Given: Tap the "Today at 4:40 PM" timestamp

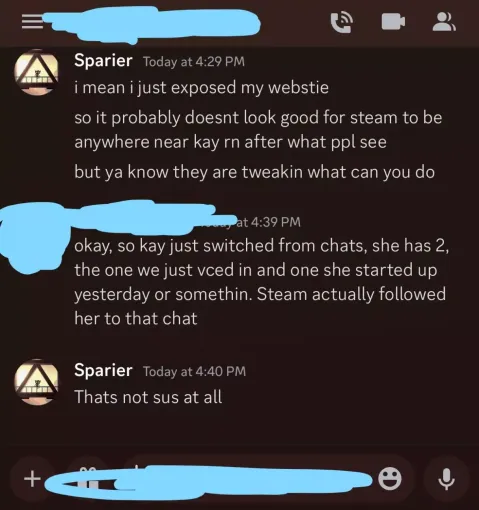Looking at the screenshot, I should click(x=195, y=371).
